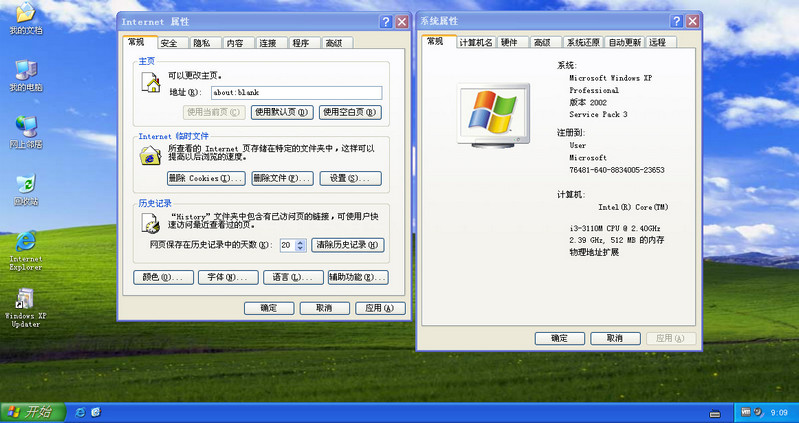799x423 pixels.
Task: Click the tray icon next to the clock
Action: (758, 412)
